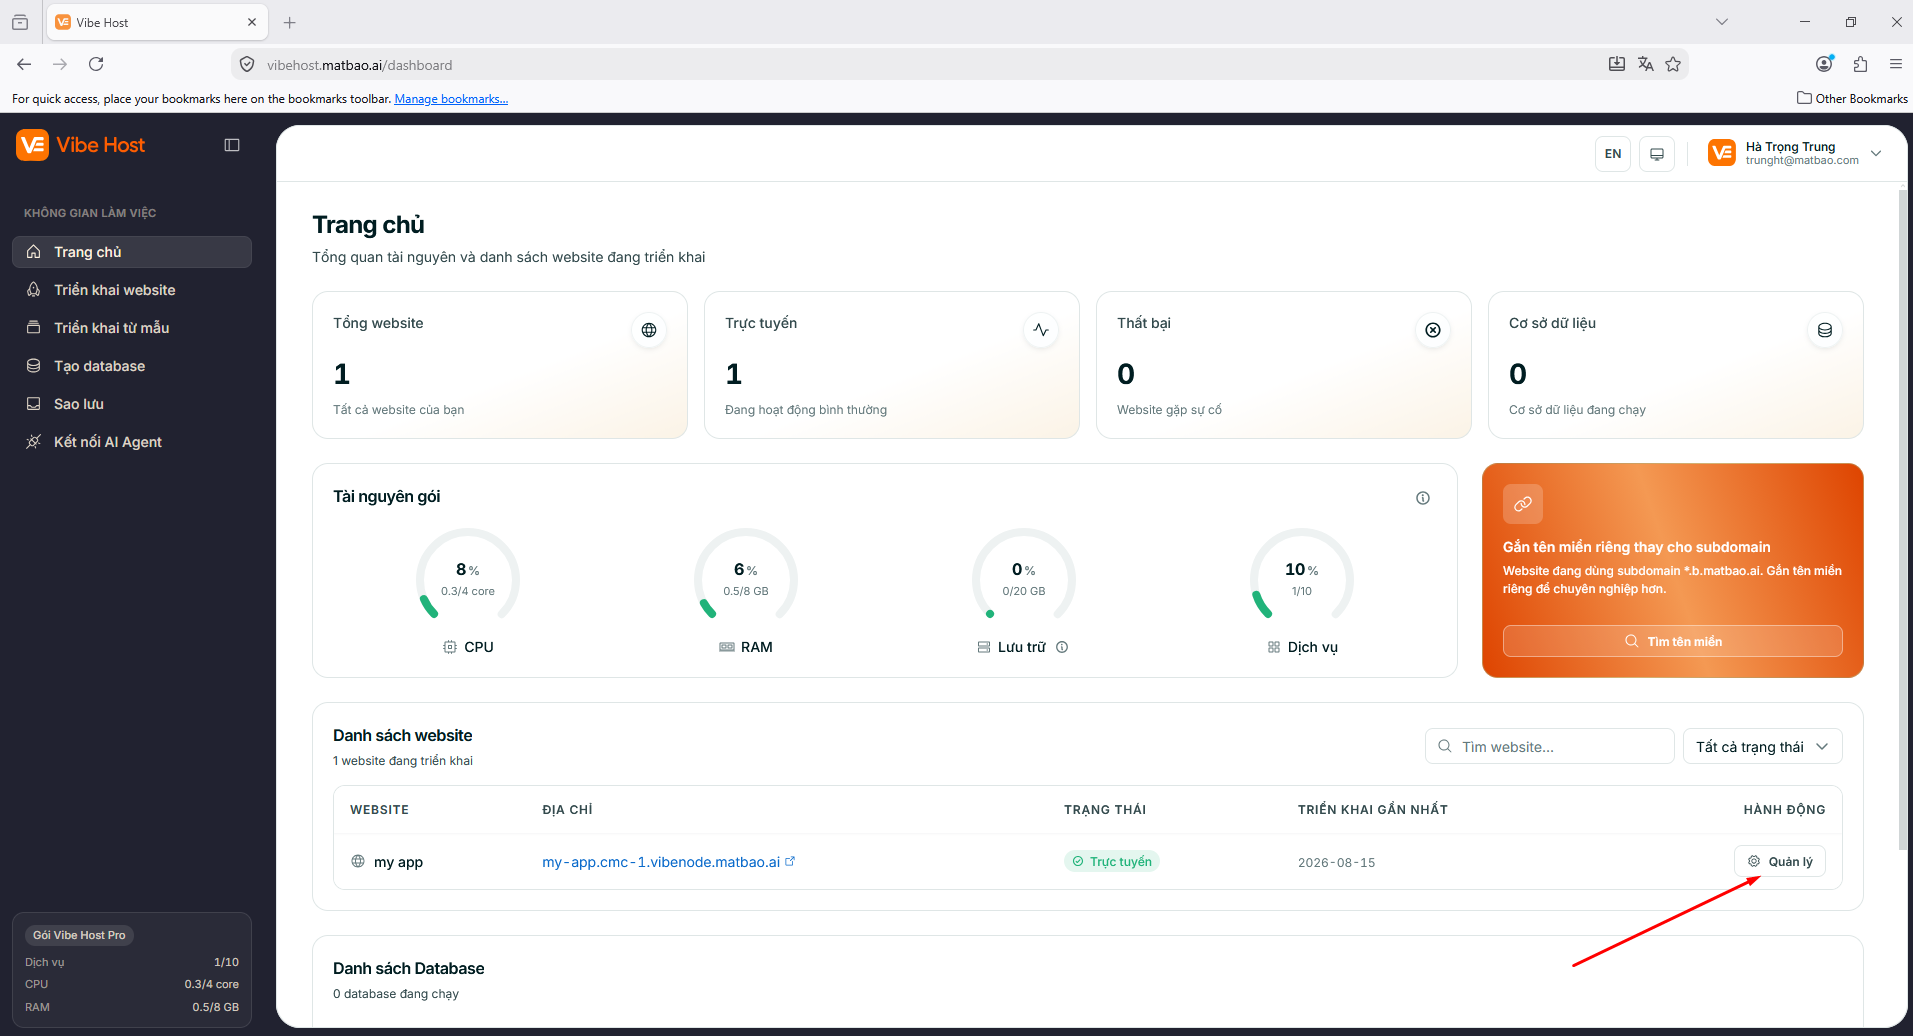Click the info icon next to Lưu trữ
Image resolution: width=1913 pixels, height=1036 pixels.
pyautogui.click(x=1062, y=647)
